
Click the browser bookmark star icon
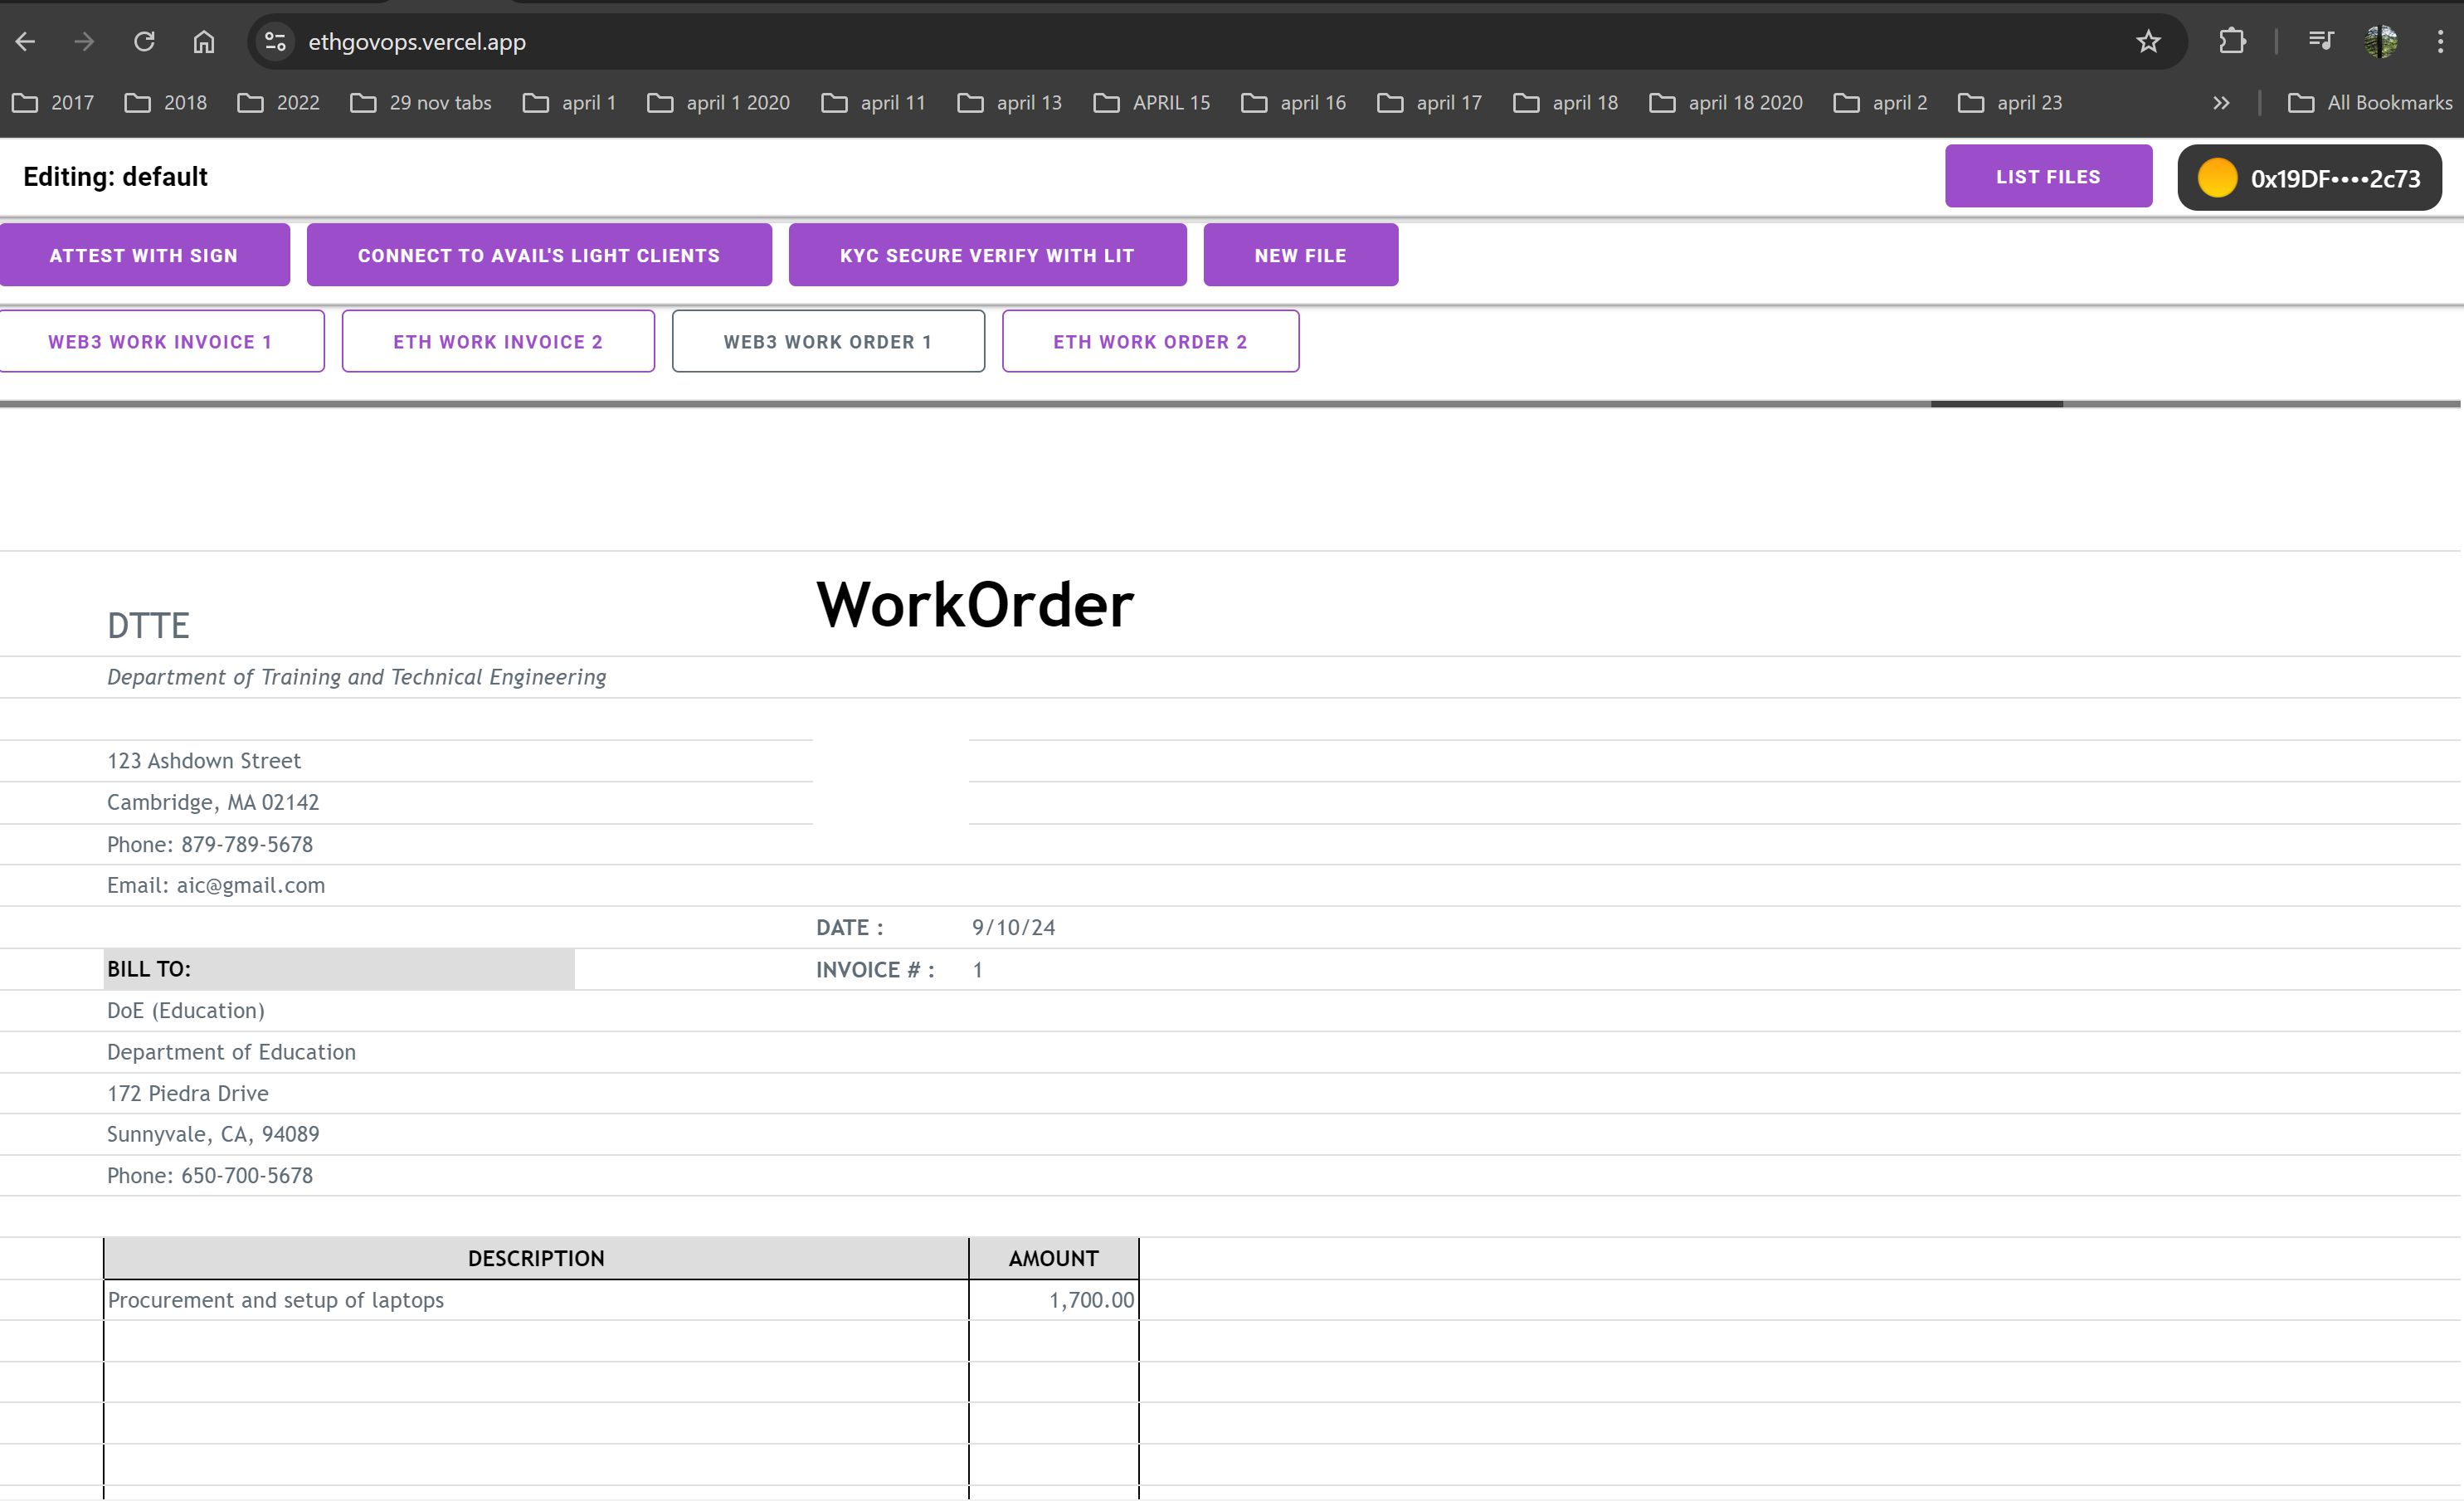coord(2149,42)
